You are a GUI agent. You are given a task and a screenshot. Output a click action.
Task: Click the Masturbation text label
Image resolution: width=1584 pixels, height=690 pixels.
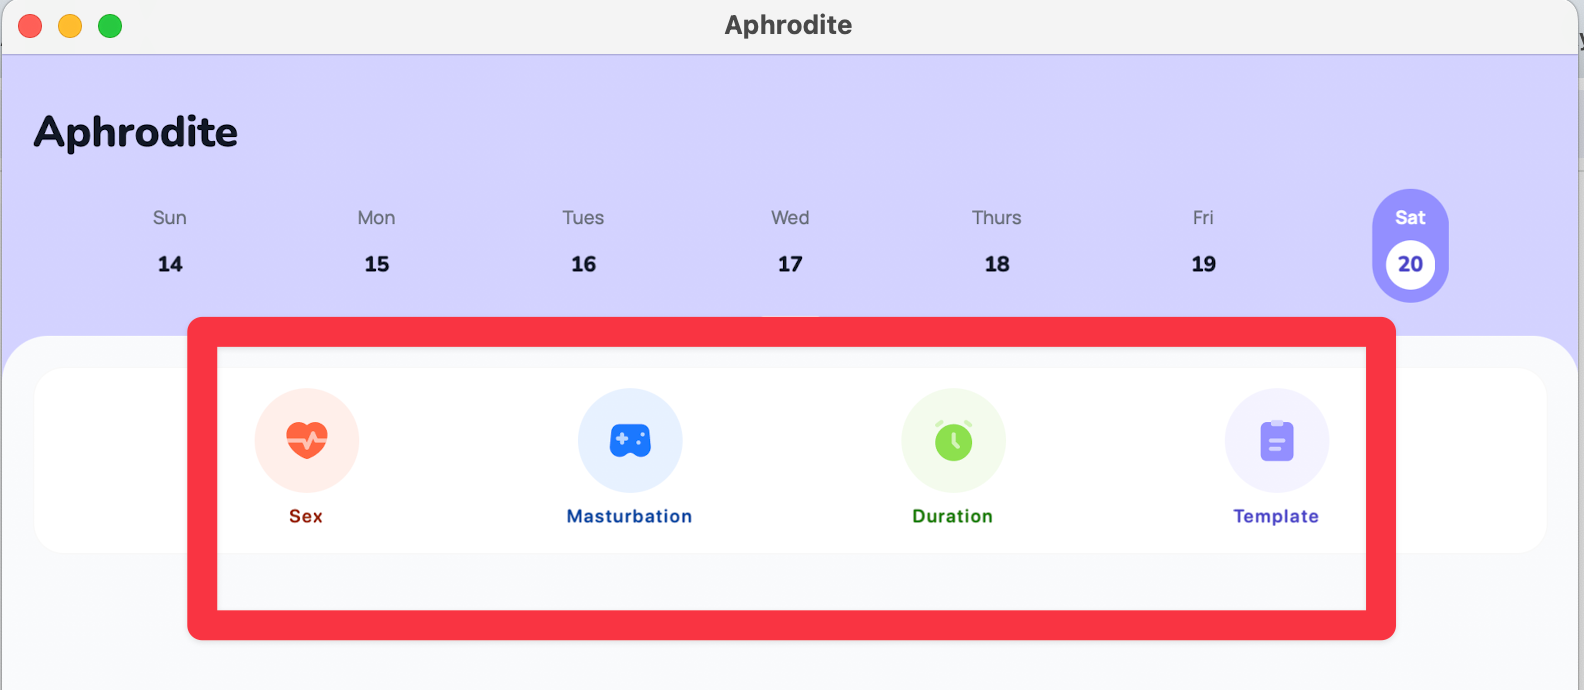[x=629, y=516]
